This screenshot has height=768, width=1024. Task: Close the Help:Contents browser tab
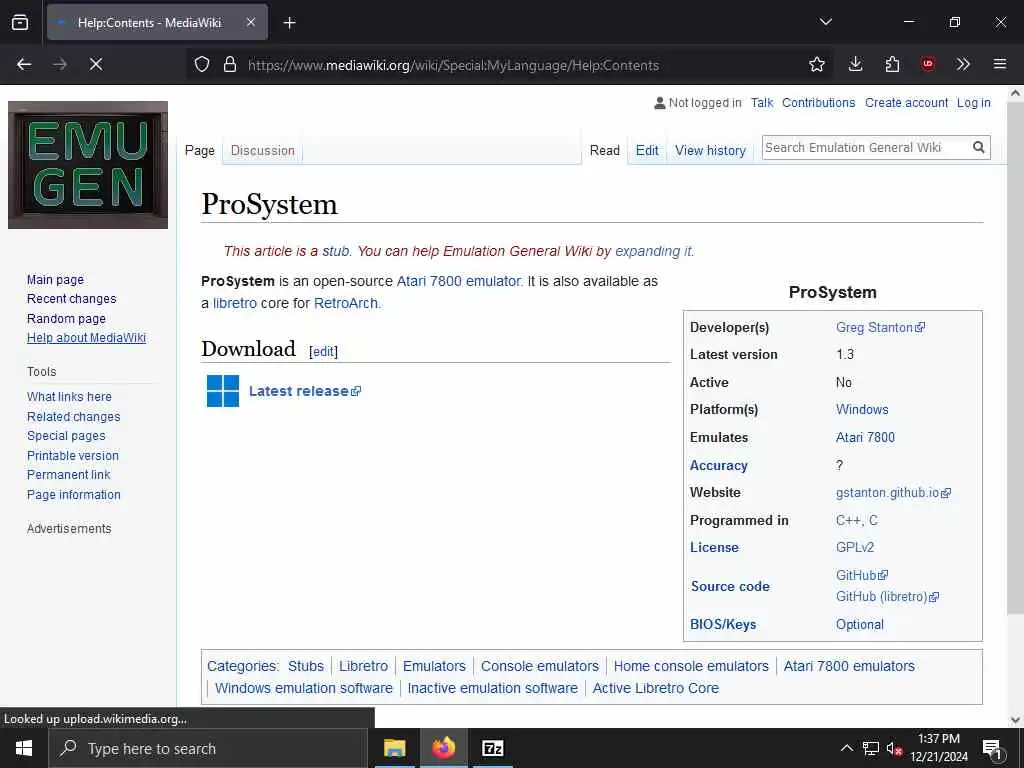(251, 22)
